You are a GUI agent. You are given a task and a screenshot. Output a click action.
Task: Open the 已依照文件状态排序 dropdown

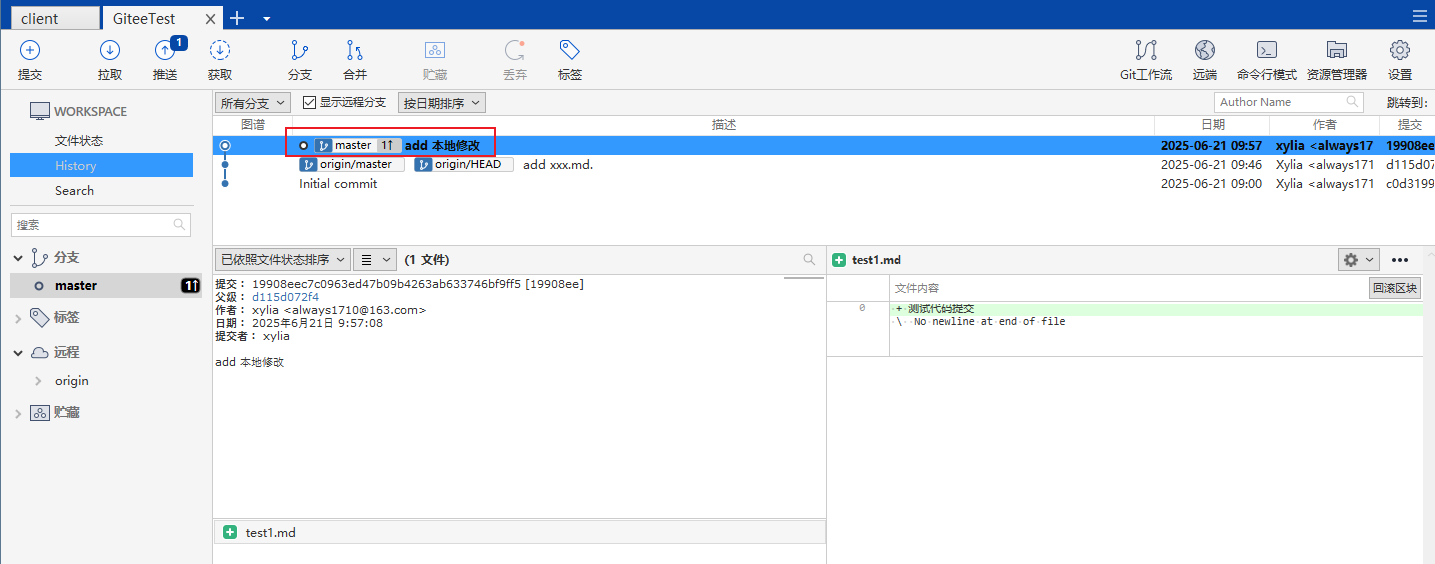coord(282,259)
